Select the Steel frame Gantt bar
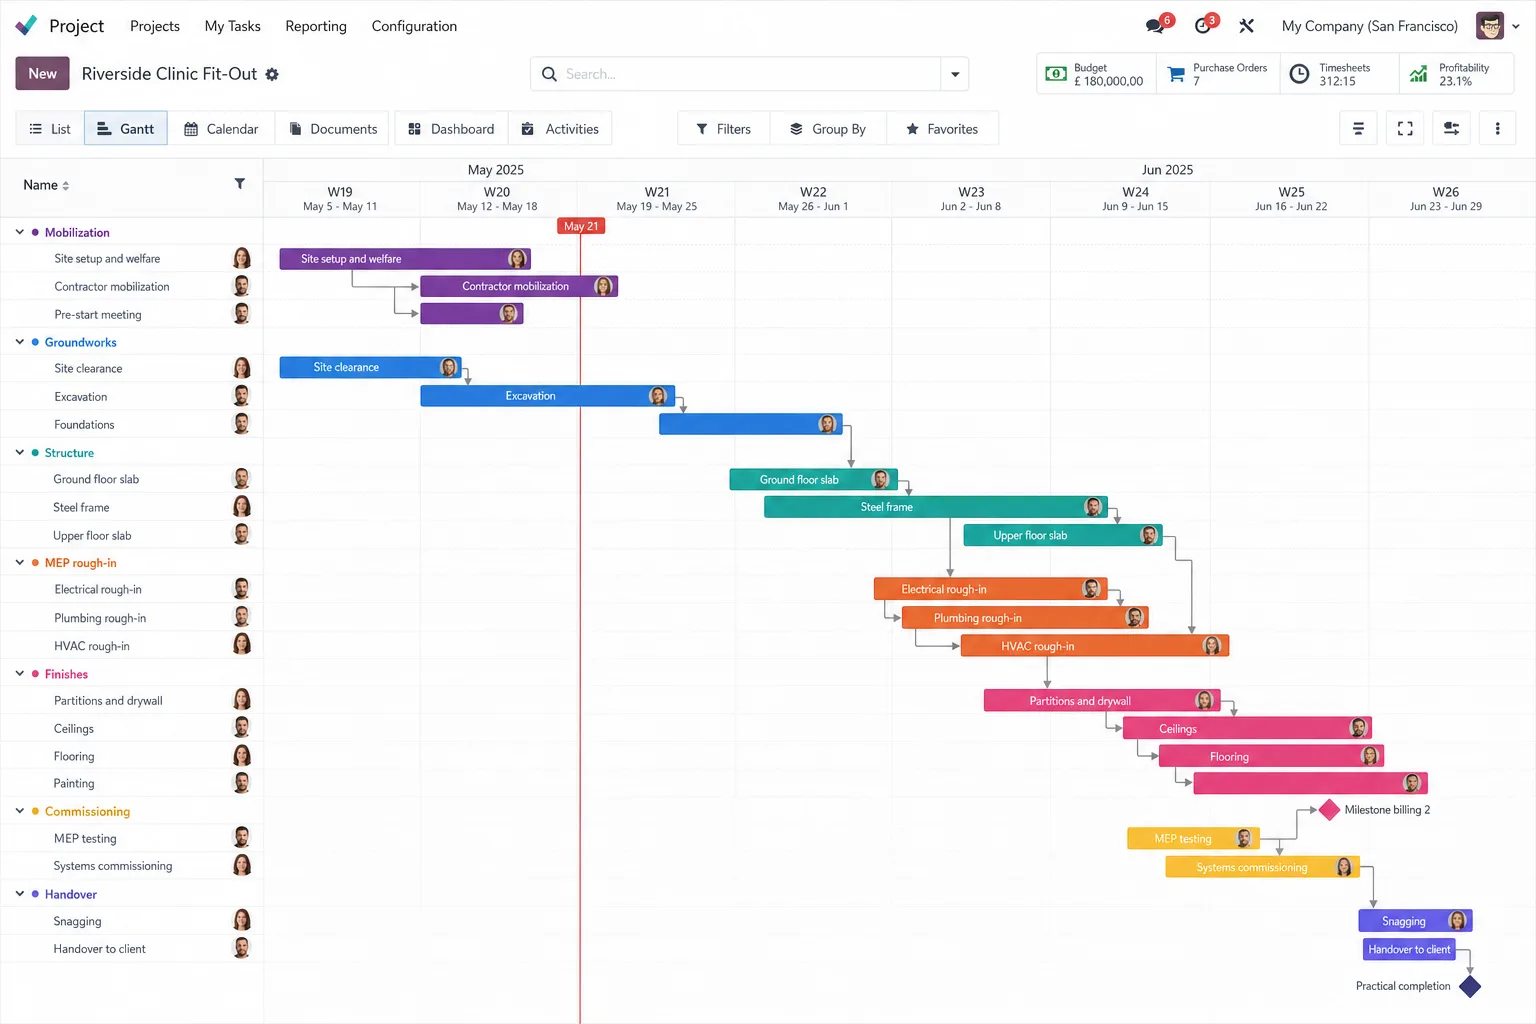Viewport: 1536px width, 1024px height. pyautogui.click(x=935, y=507)
